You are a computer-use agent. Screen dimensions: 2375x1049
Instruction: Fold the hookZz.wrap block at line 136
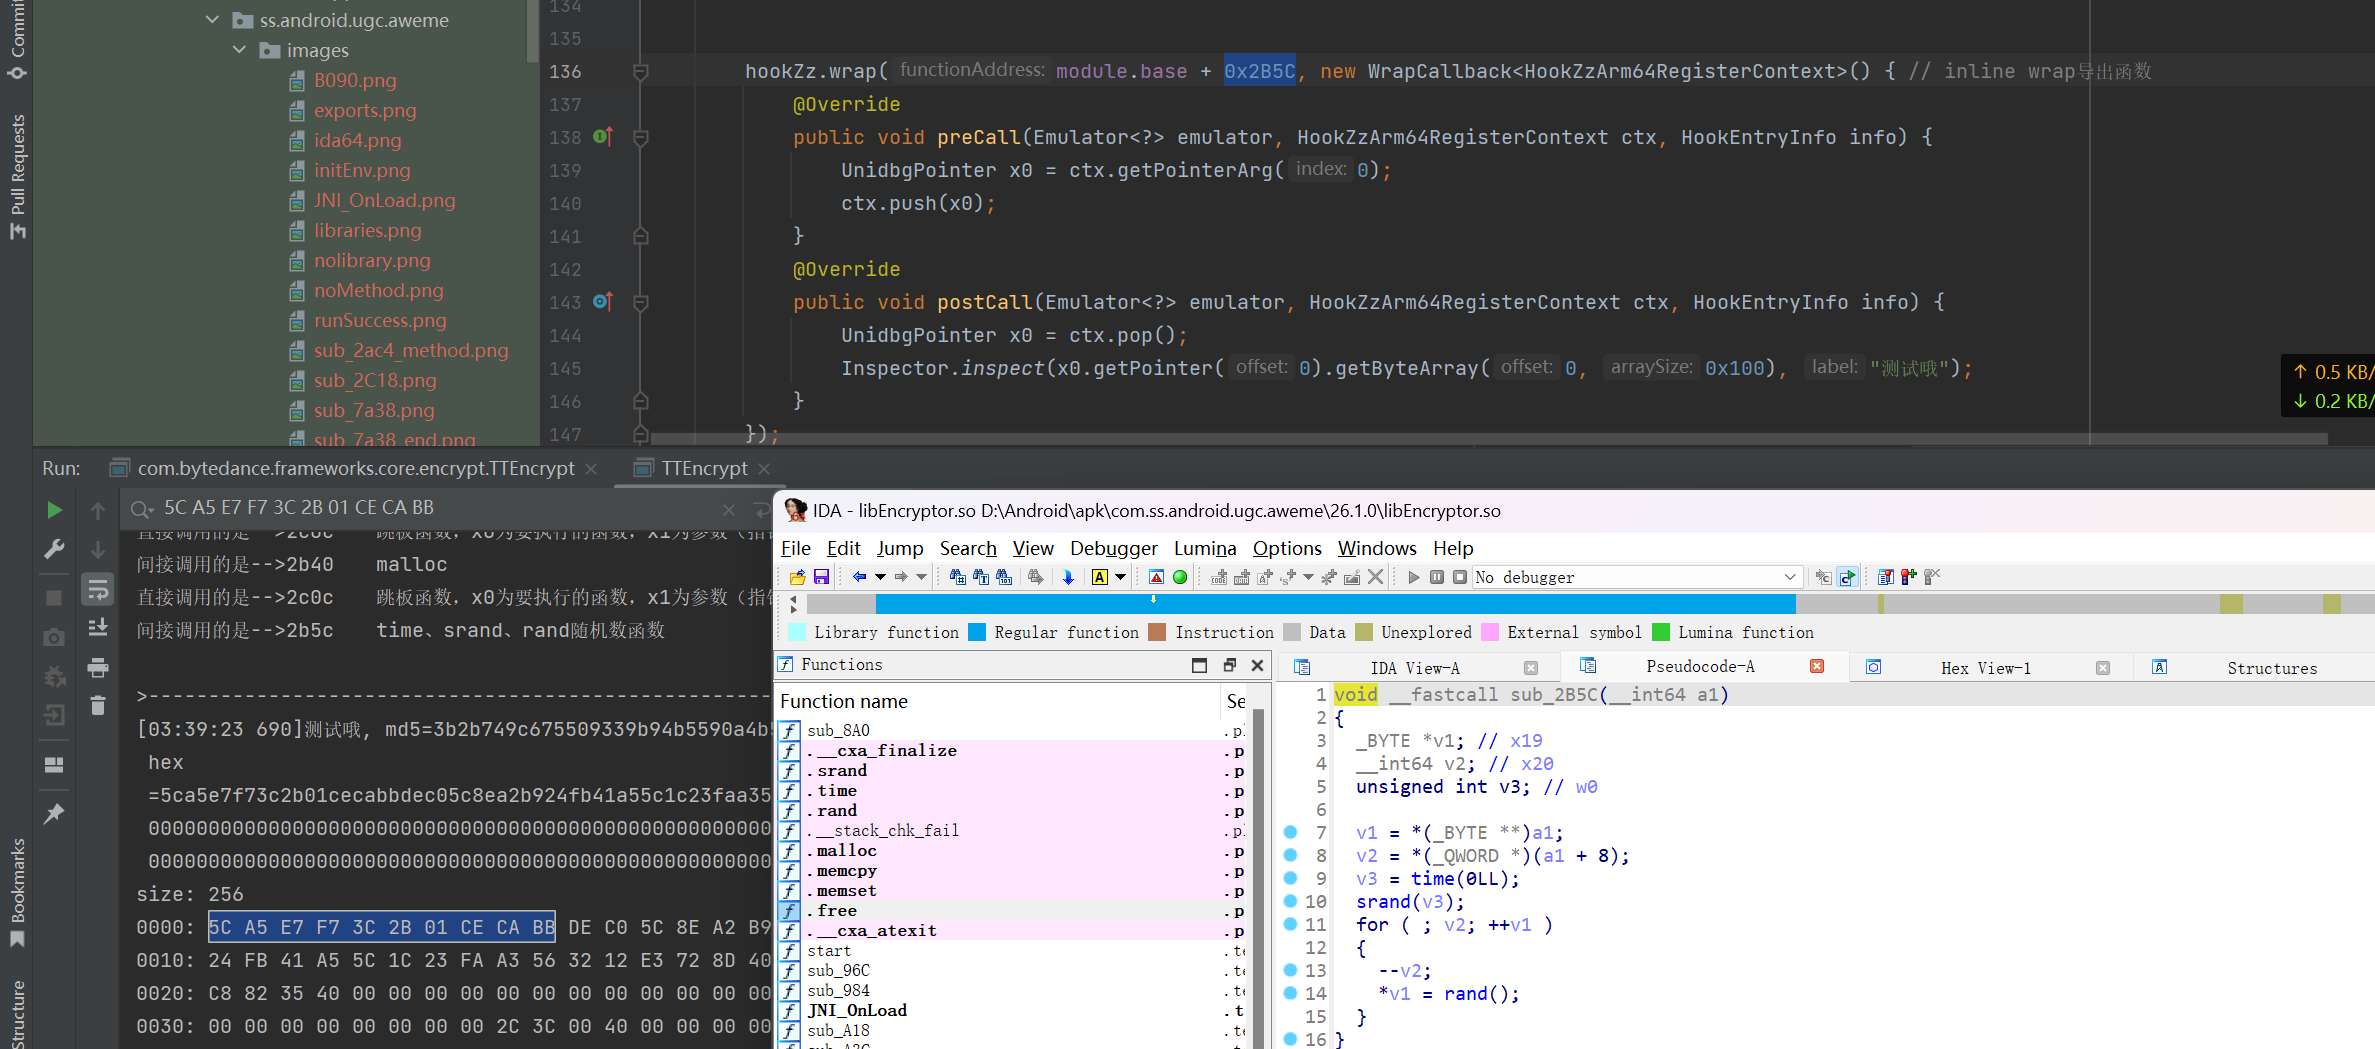point(641,71)
